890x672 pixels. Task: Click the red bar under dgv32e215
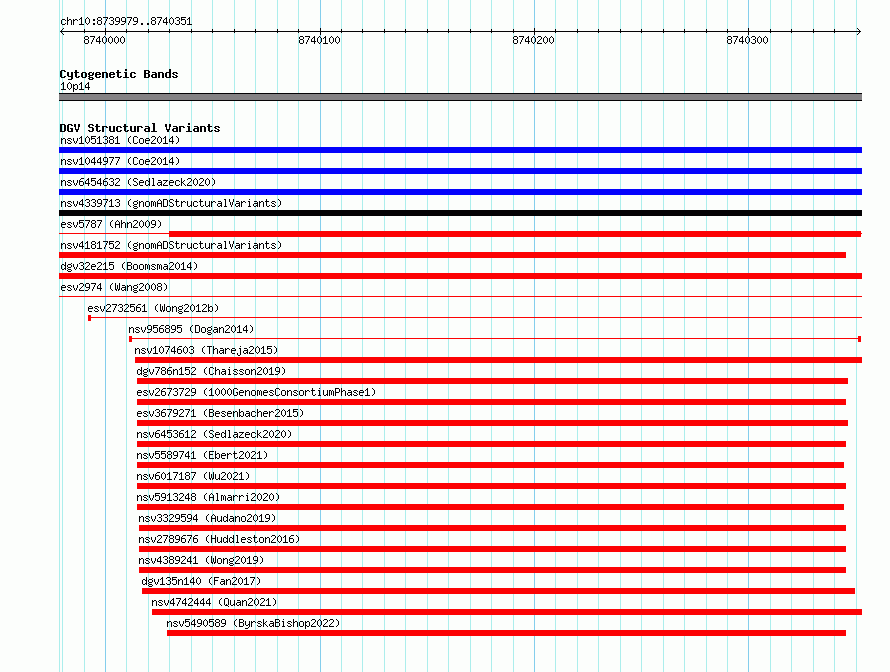[x=460, y=276]
